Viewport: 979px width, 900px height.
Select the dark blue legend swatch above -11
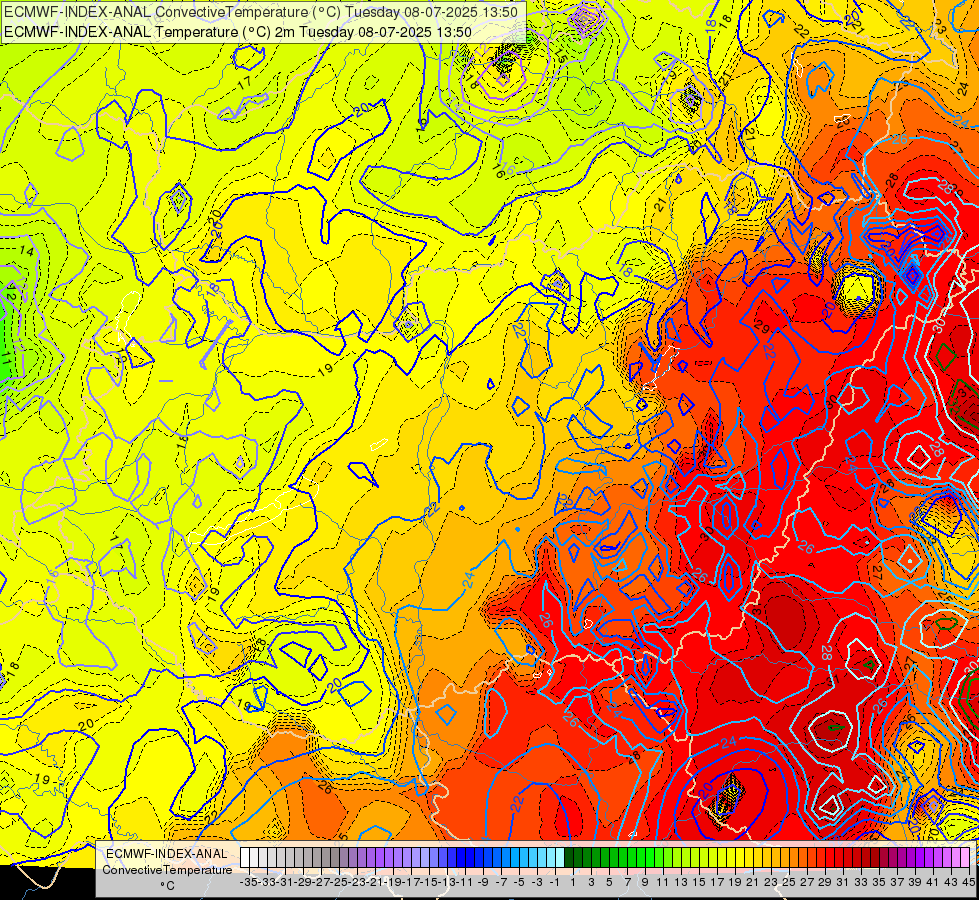461,858
